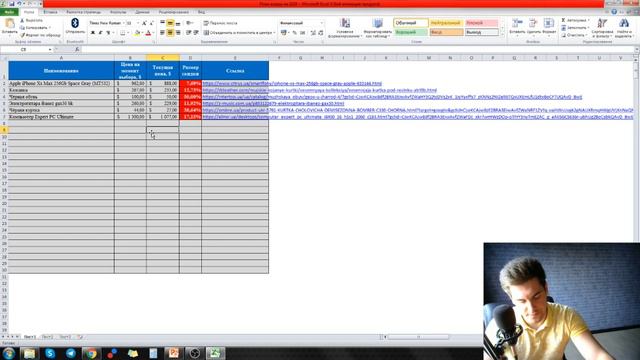Click the Insert new worksheet tab icon
Viewport: 640px width, 360px height.
tap(80, 337)
